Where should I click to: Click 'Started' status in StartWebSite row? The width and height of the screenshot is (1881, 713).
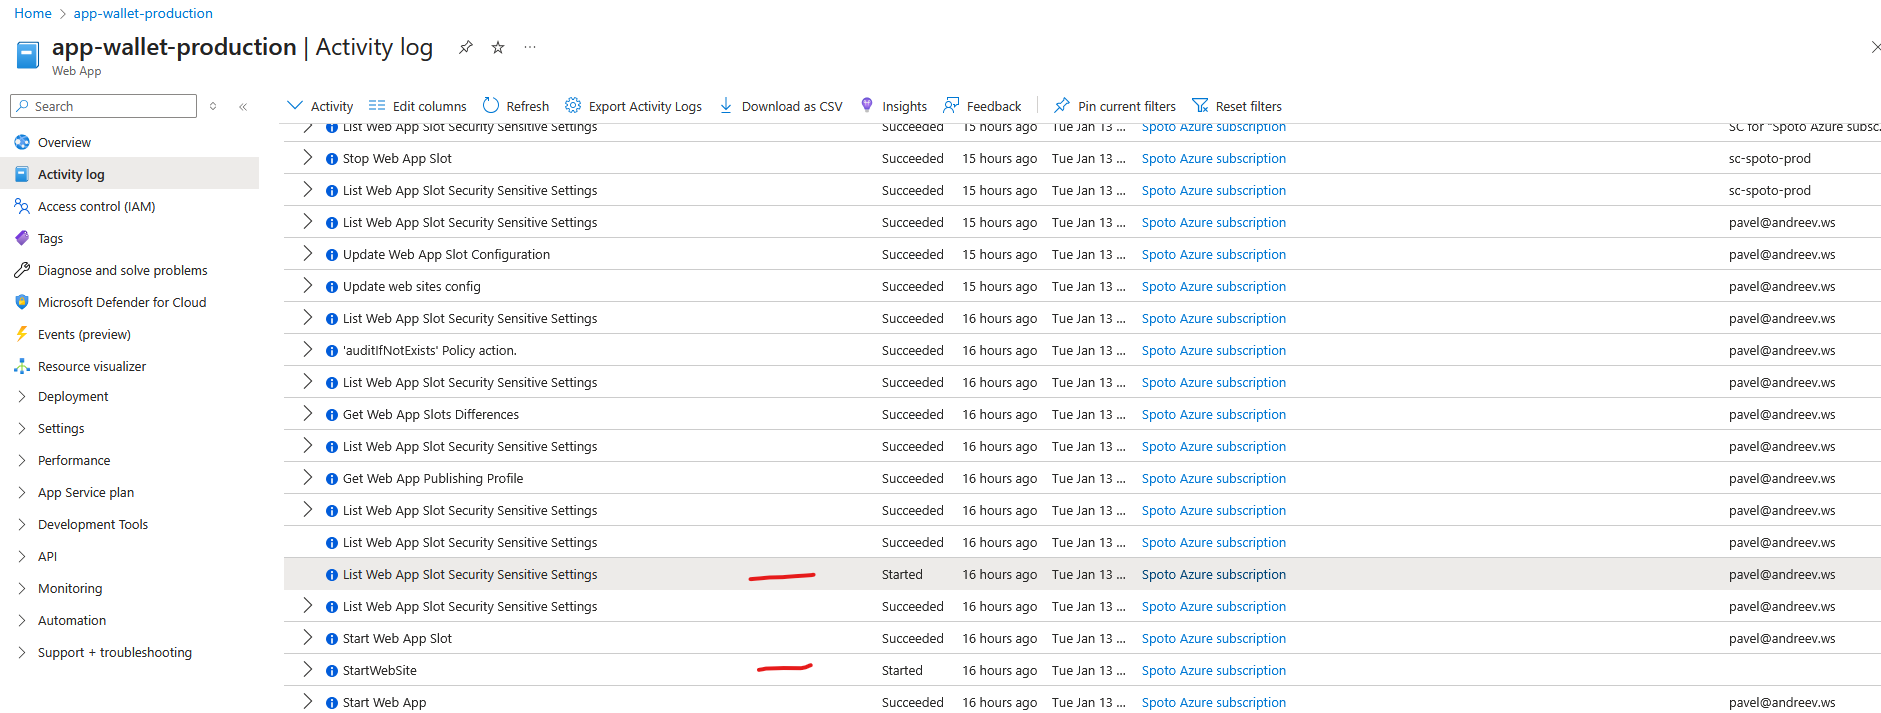902,670
